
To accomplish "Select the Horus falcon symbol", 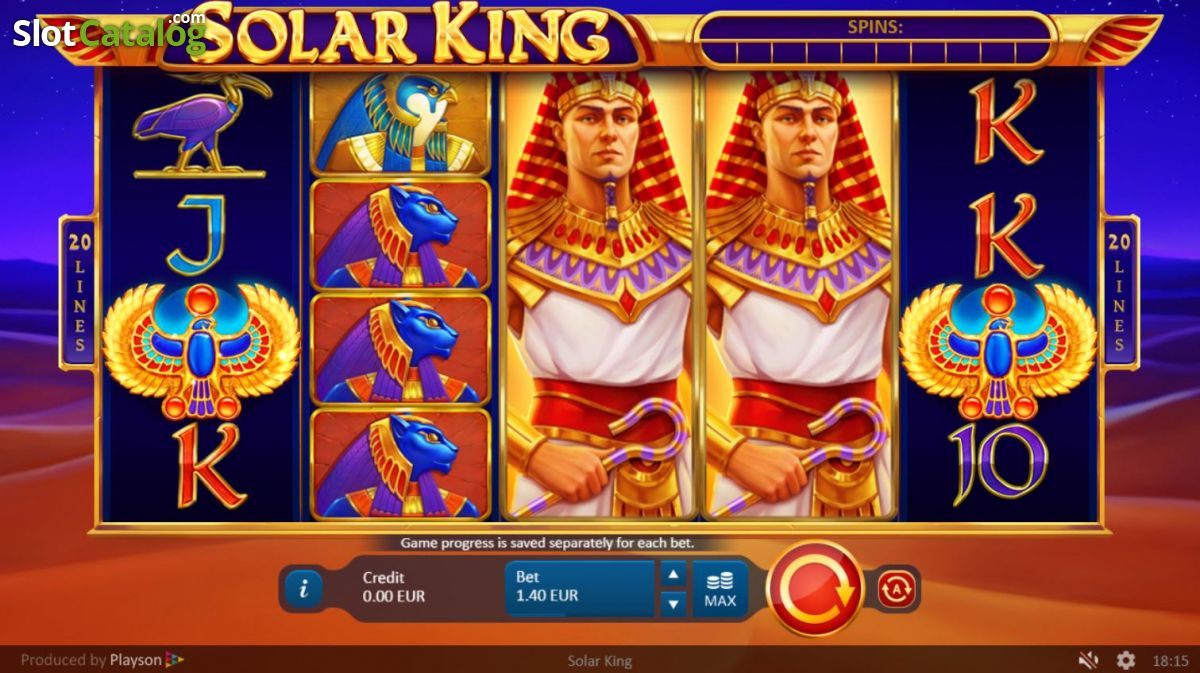I will tap(401, 122).
